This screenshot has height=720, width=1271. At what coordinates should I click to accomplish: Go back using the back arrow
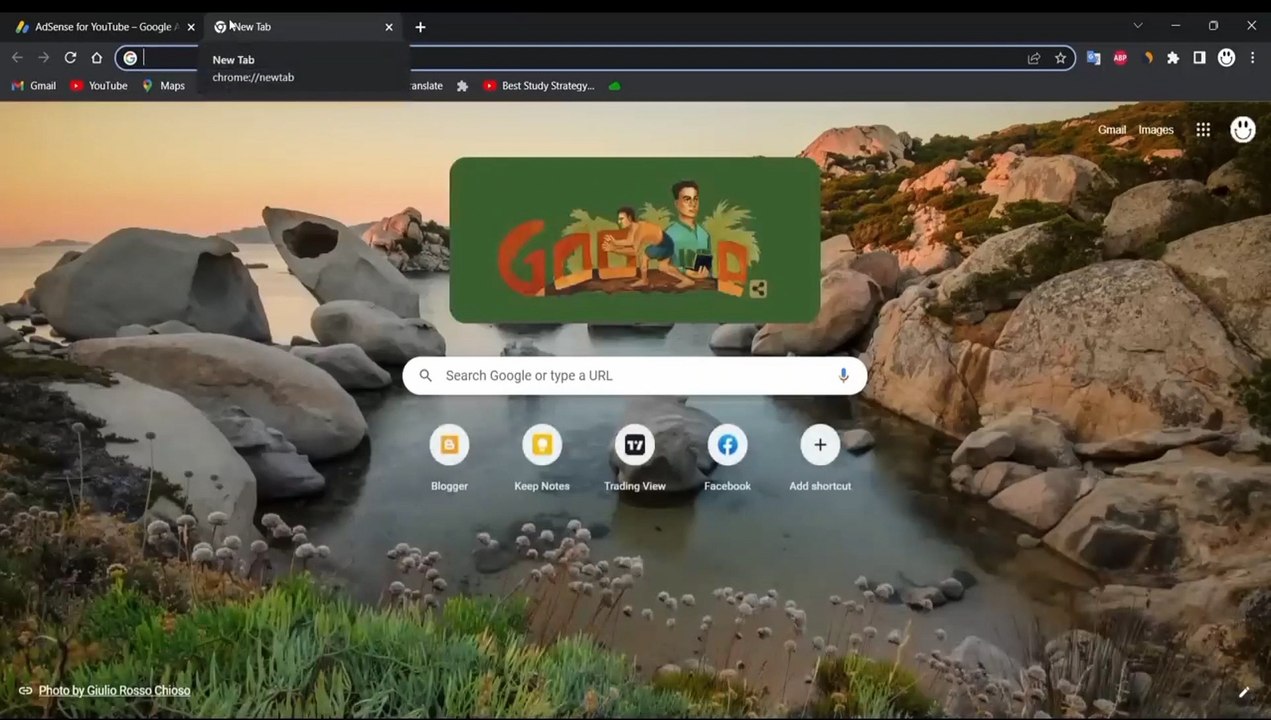tap(17, 58)
